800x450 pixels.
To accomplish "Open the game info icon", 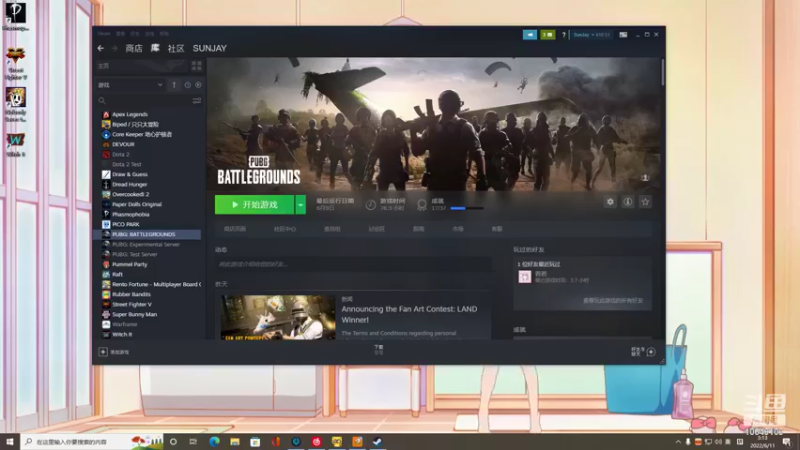I will click(628, 202).
